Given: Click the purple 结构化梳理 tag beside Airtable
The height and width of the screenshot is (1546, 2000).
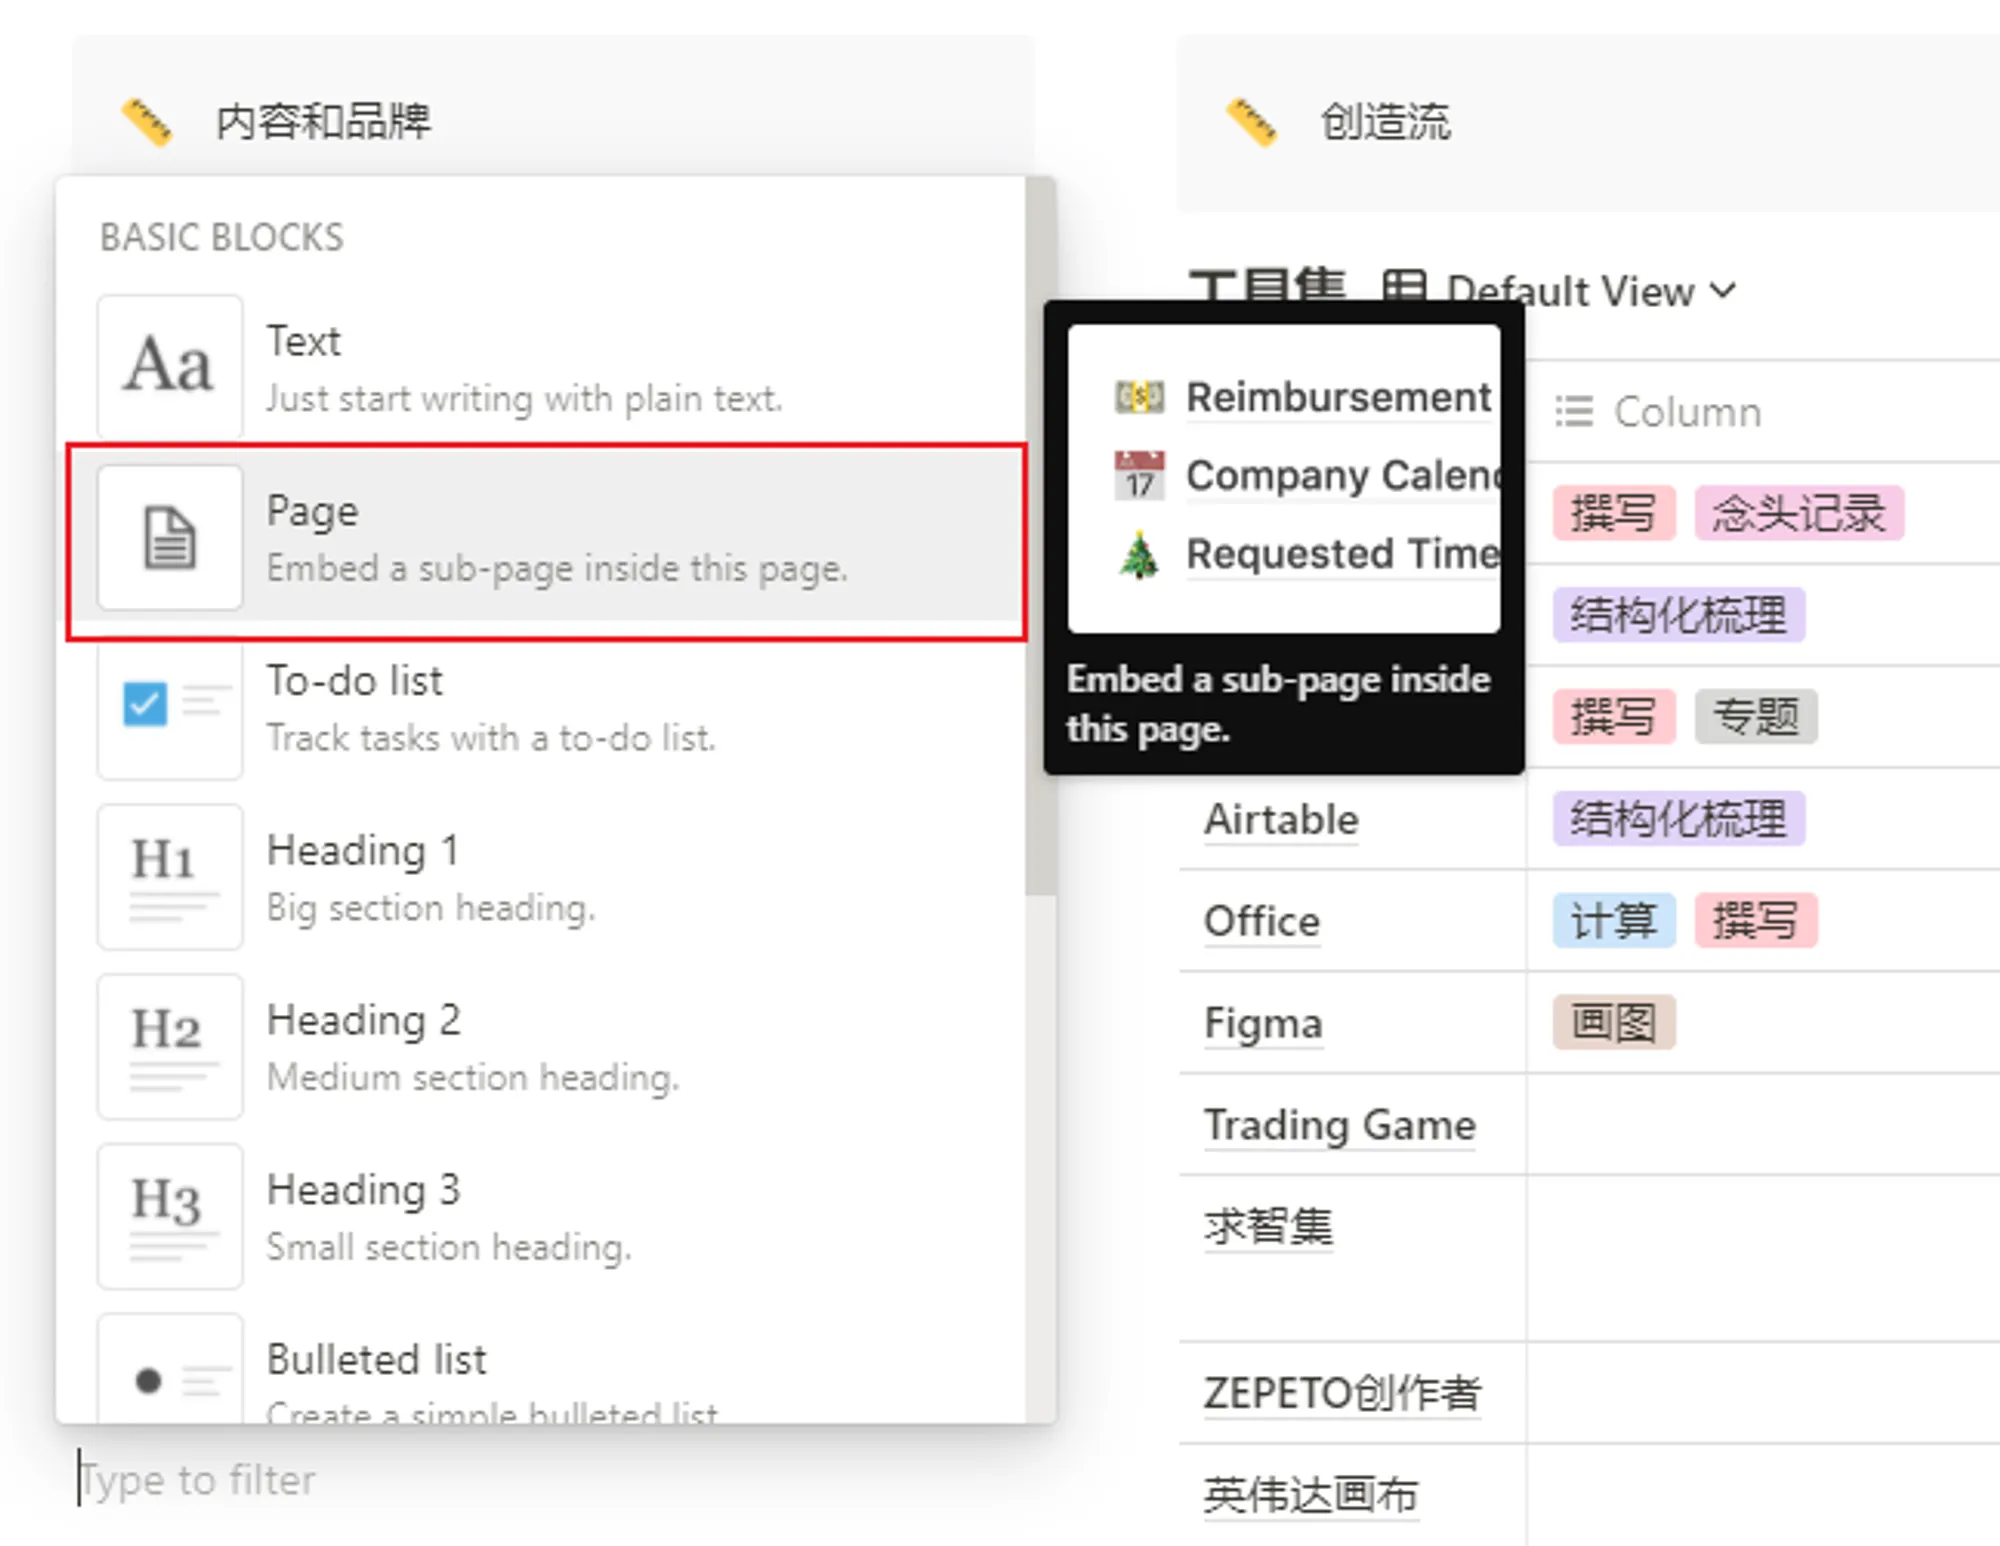Looking at the screenshot, I should 1679,818.
